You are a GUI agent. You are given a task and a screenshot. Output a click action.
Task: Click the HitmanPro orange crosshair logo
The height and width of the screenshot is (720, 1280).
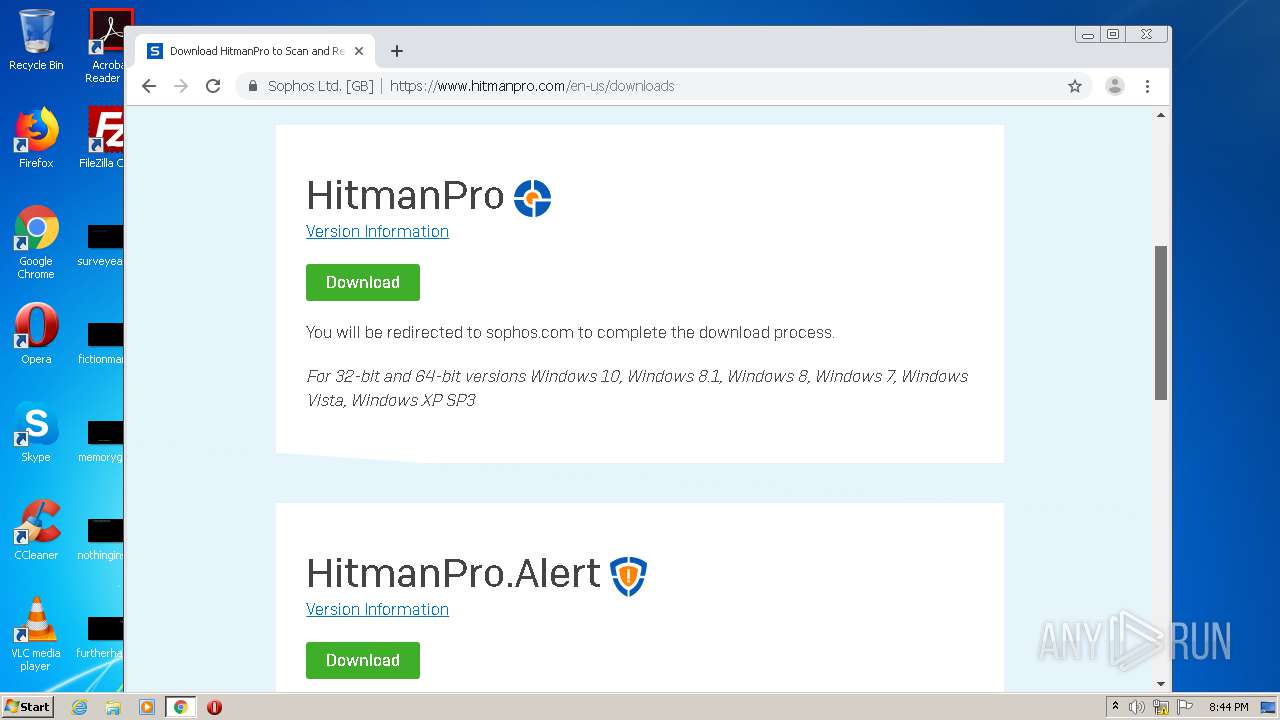[532, 198]
